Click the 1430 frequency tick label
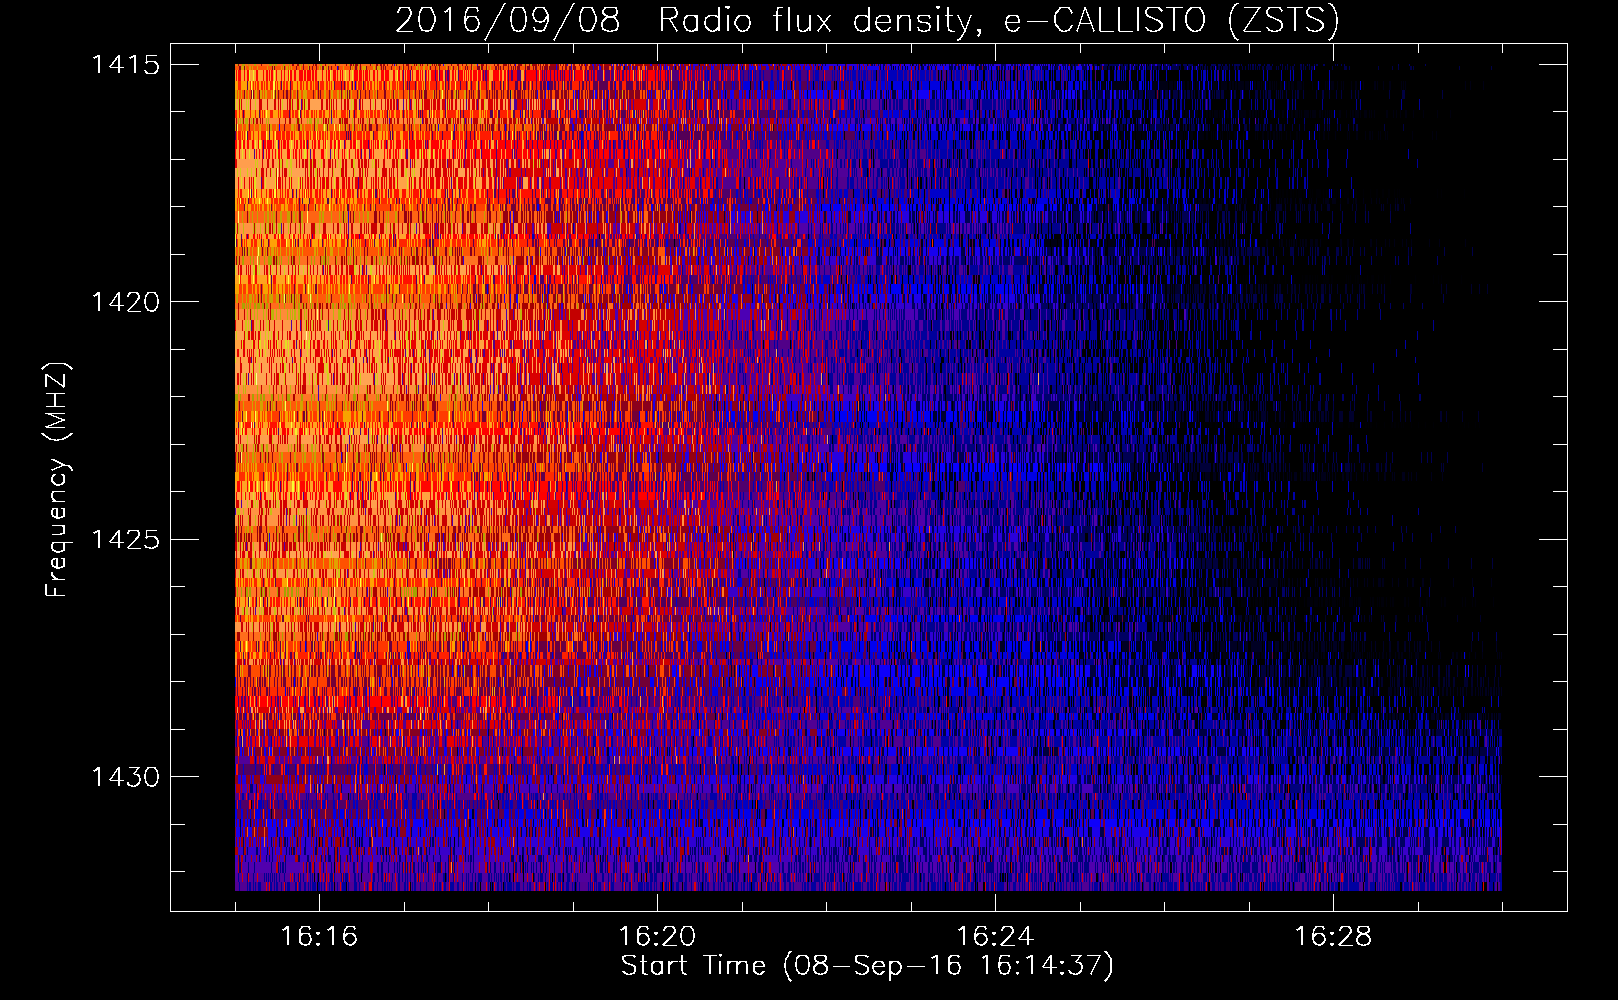1618x1000 pixels. point(125,777)
